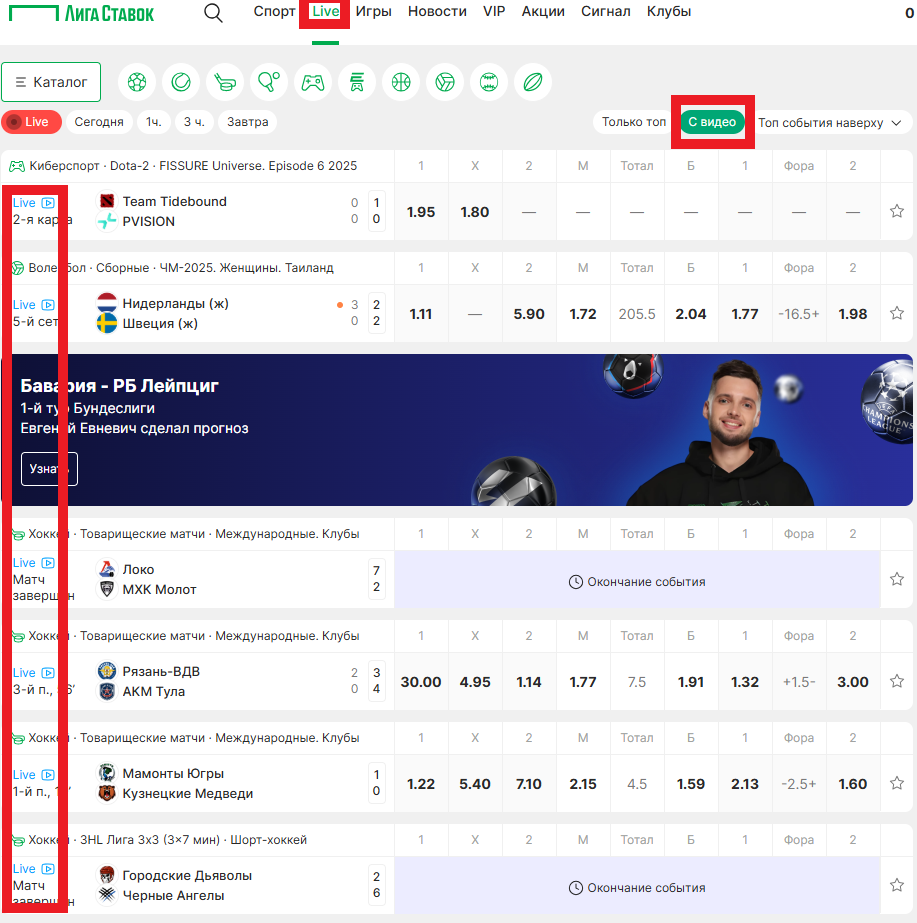917x923 pixels.
Task: Open video icon for Городские Дьяволы match
Action: (48, 869)
